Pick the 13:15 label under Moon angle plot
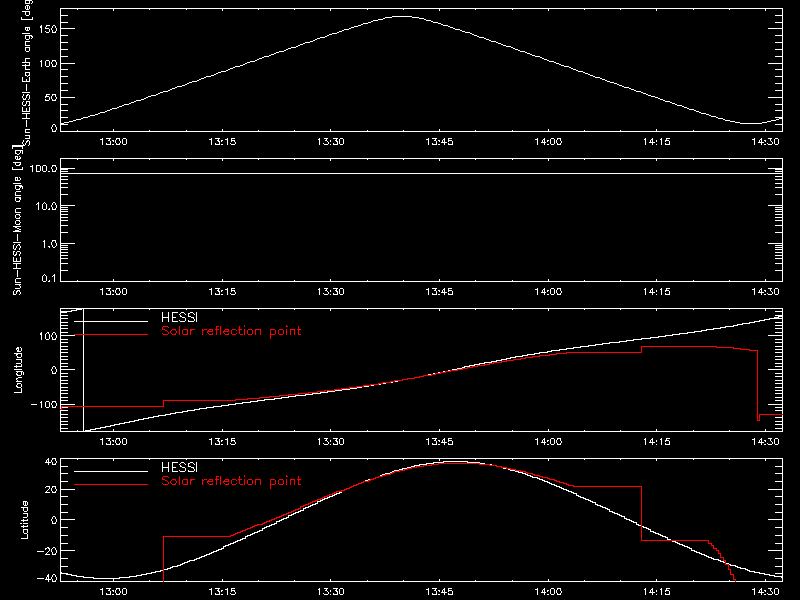Image resolution: width=800 pixels, height=600 pixels. point(222,292)
